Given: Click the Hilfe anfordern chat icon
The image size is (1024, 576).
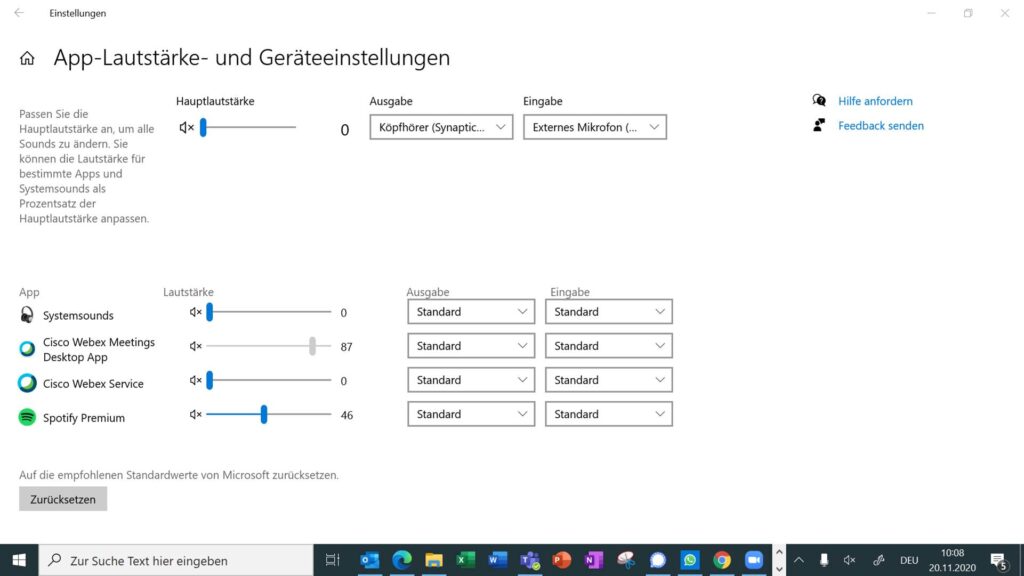Looking at the screenshot, I should (x=819, y=101).
